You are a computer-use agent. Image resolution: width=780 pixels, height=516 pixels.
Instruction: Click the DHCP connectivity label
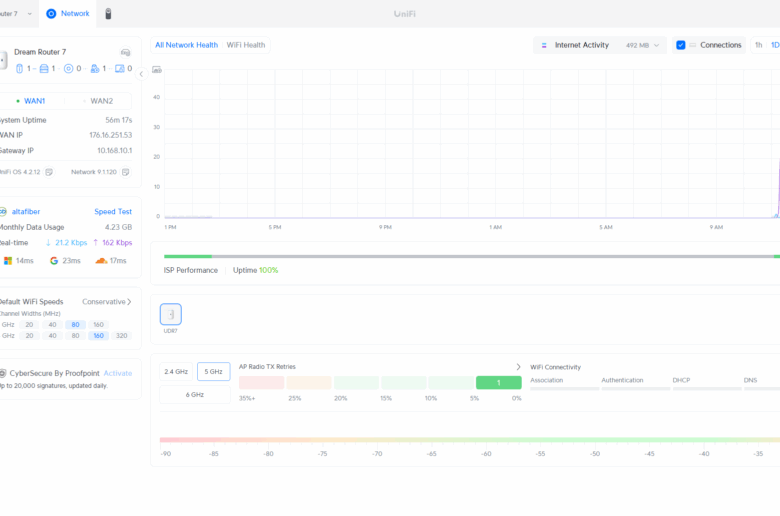[x=682, y=380]
